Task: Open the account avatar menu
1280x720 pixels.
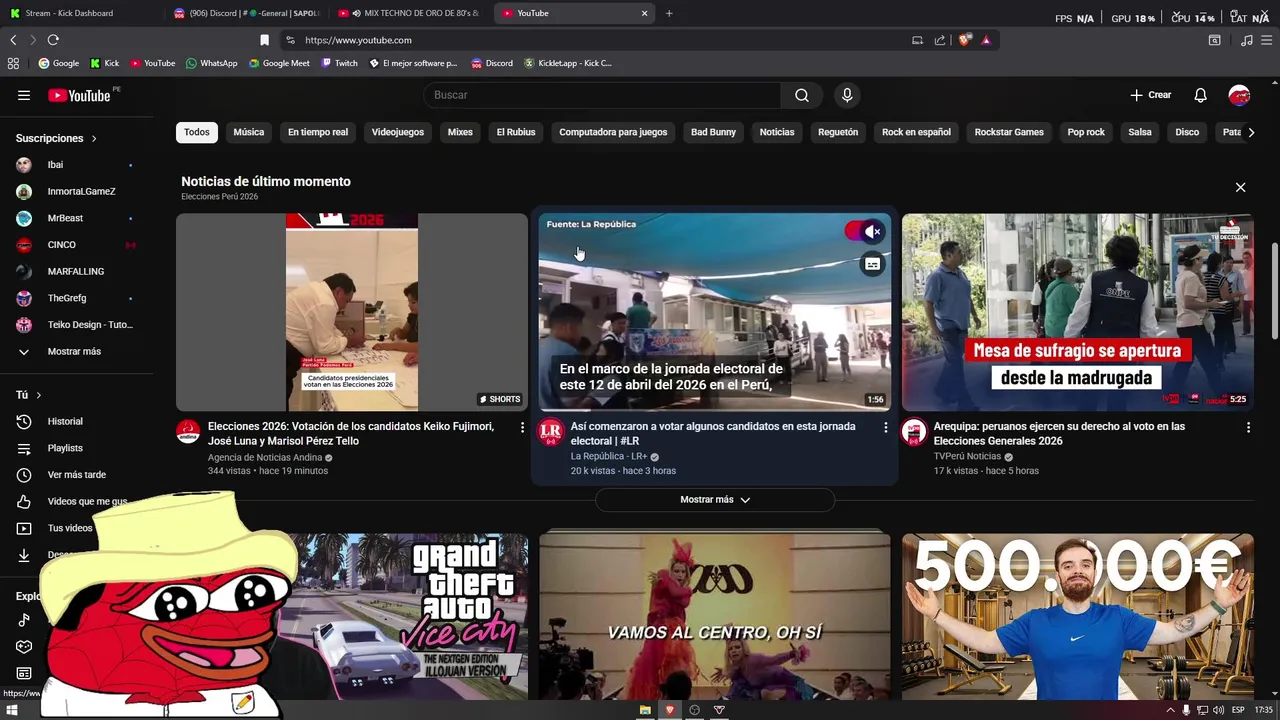Action: click(1239, 95)
